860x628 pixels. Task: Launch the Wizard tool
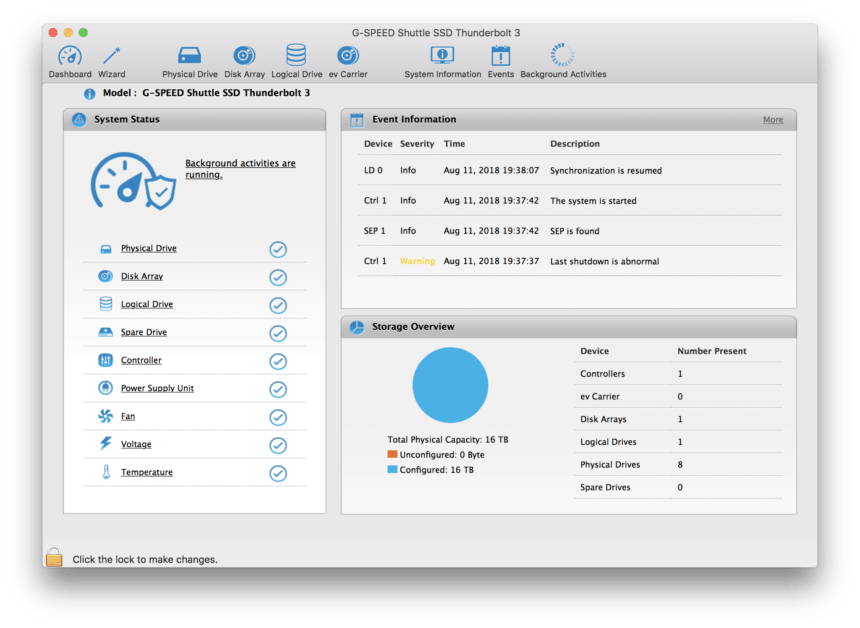point(111,56)
